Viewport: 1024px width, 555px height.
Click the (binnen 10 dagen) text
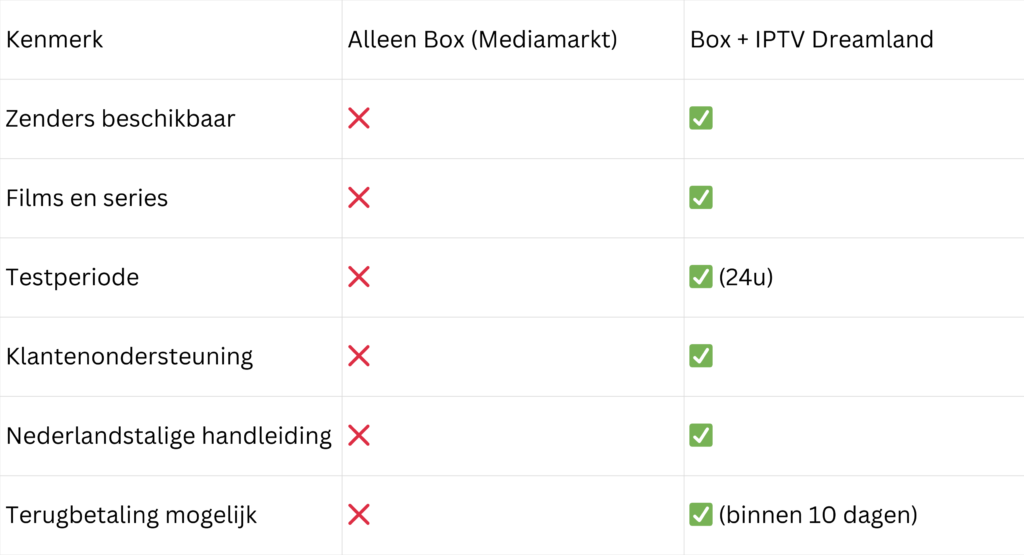[817, 515]
